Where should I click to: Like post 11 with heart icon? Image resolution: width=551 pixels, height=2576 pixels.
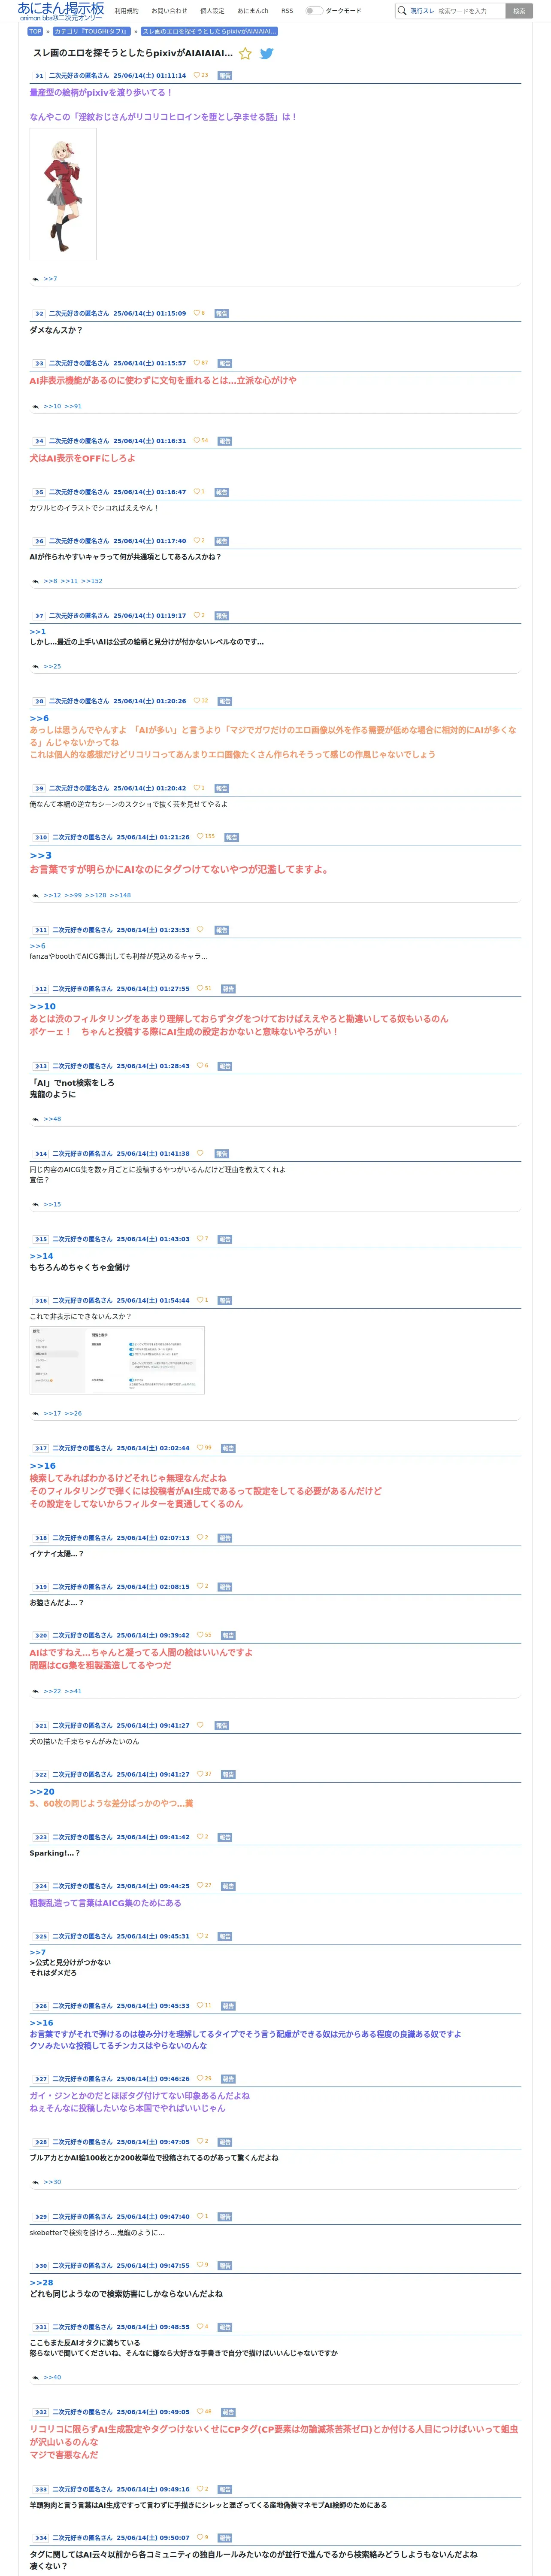coord(200,930)
